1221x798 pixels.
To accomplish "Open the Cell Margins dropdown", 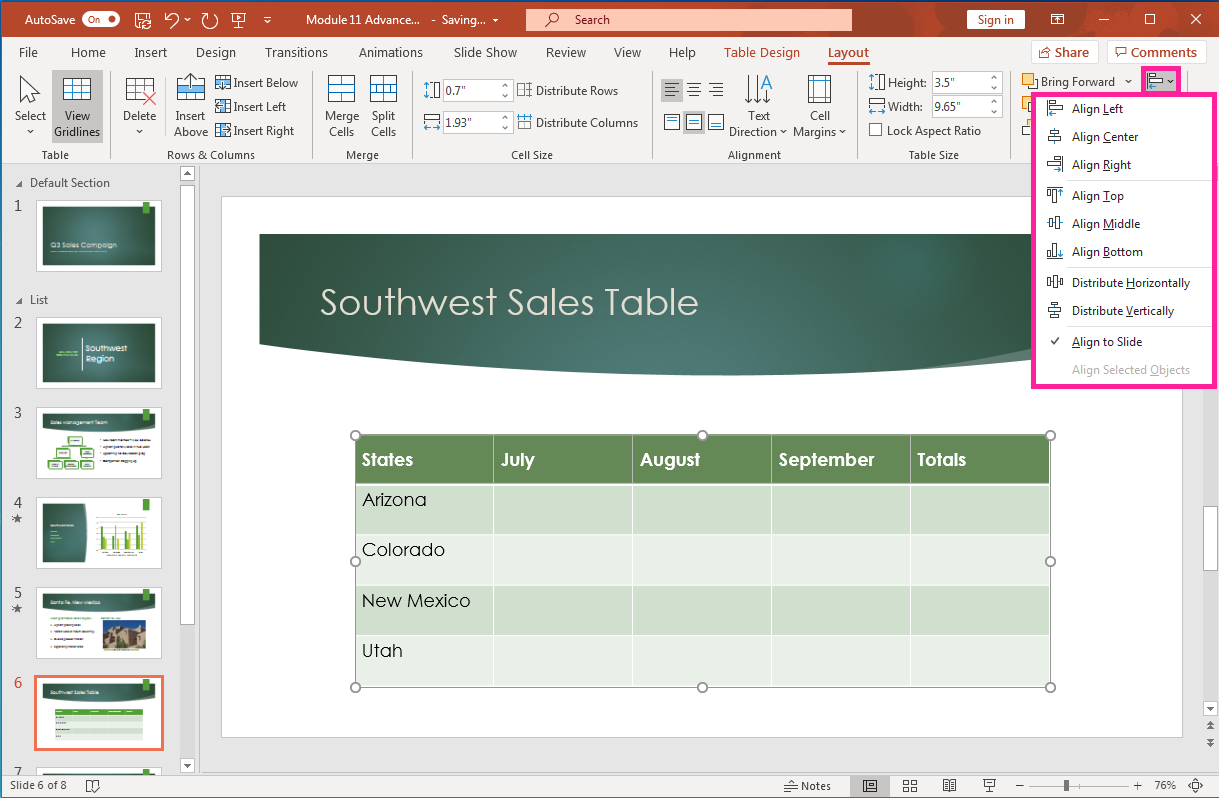I will (819, 104).
